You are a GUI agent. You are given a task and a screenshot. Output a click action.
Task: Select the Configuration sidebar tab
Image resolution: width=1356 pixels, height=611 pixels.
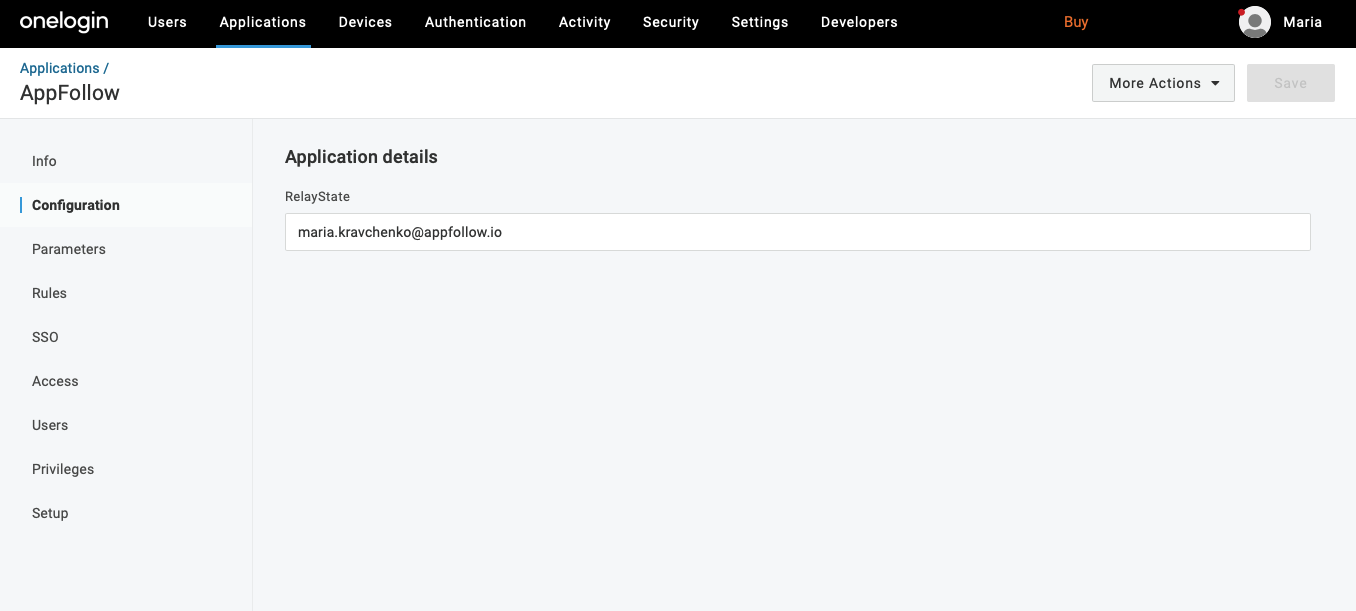pyautogui.click(x=126, y=205)
